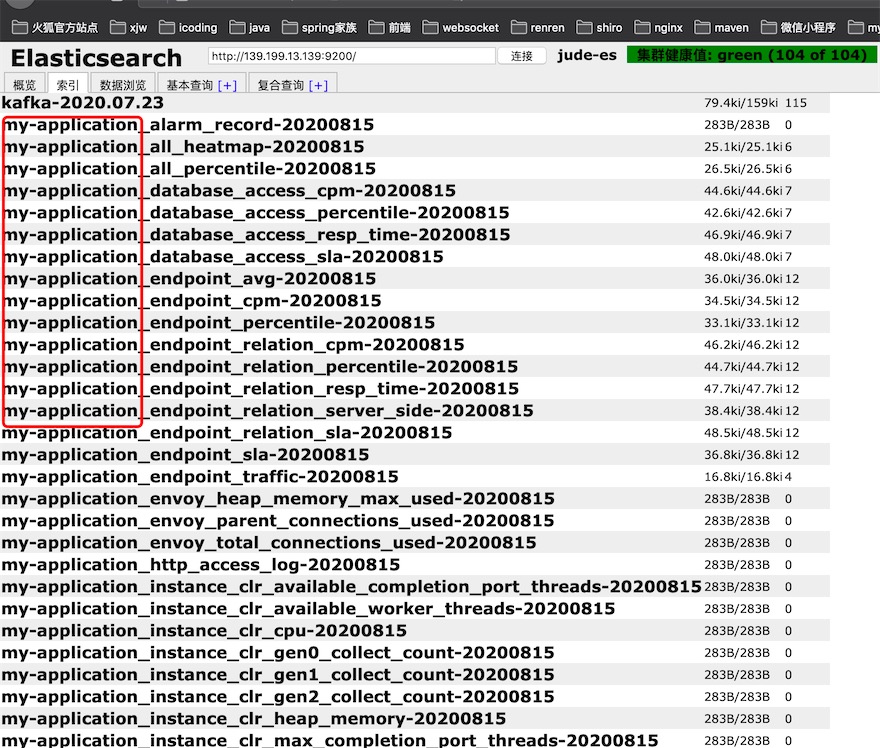880x748 pixels.
Task: Focus the Elasticsearch server URL field
Action: [351, 56]
